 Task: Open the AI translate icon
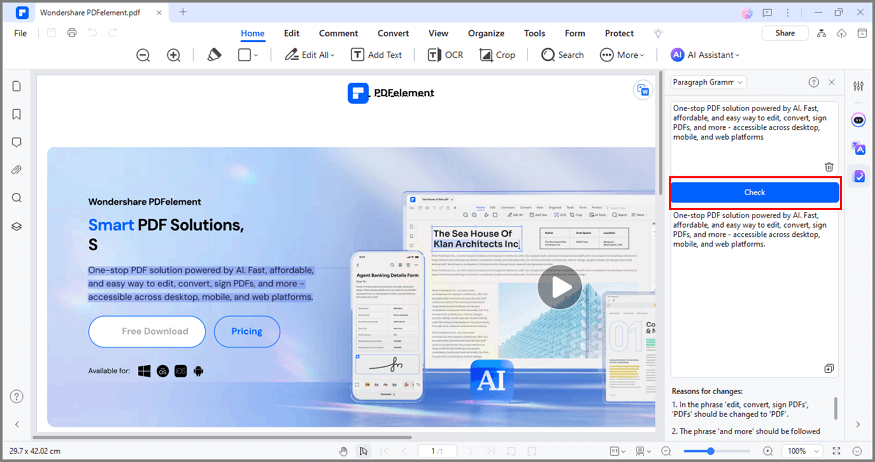(858, 148)
